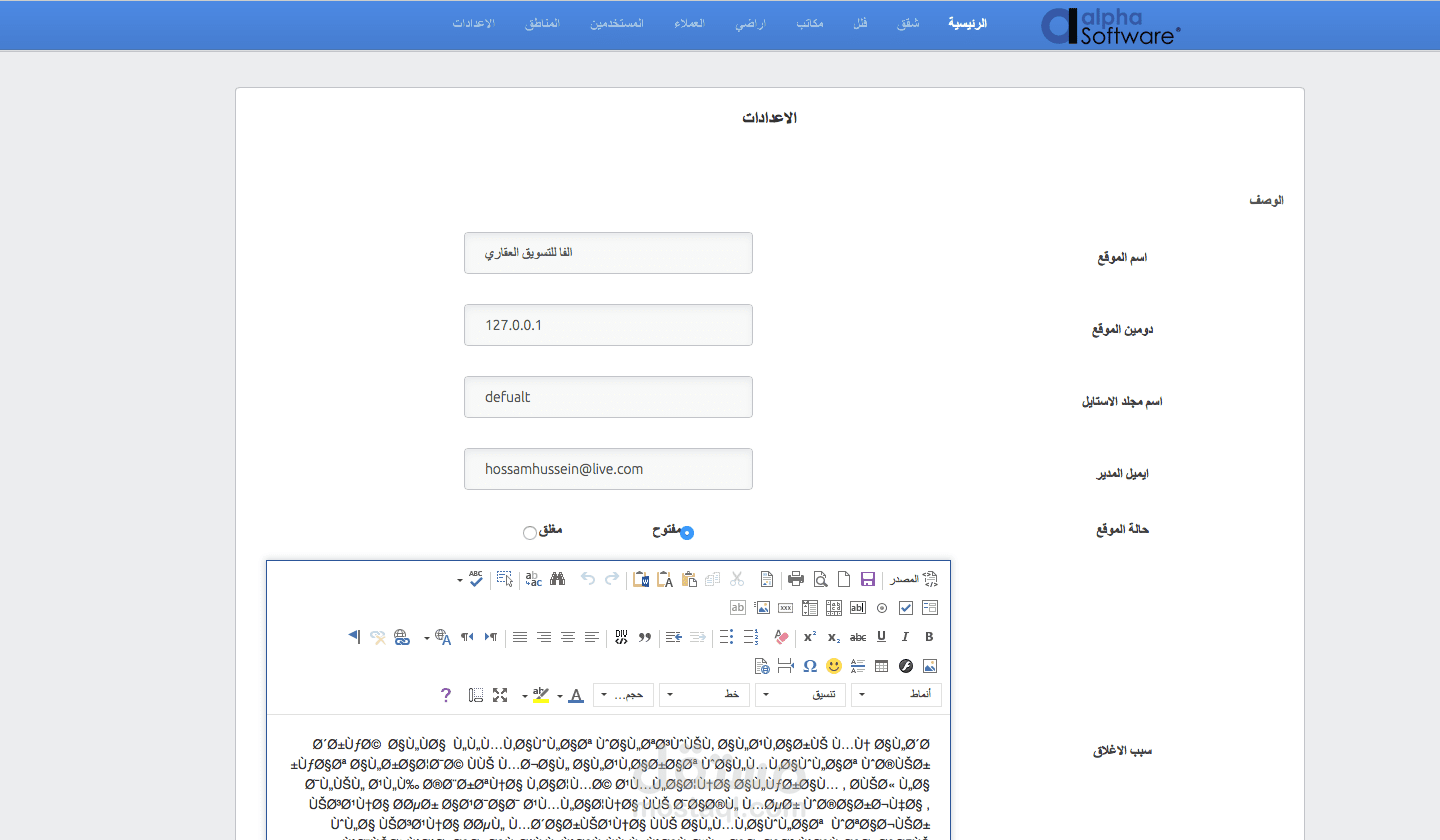Open اراضي in top navigation
Viewport: 1440px width, 840px height.
coord(750,22)
